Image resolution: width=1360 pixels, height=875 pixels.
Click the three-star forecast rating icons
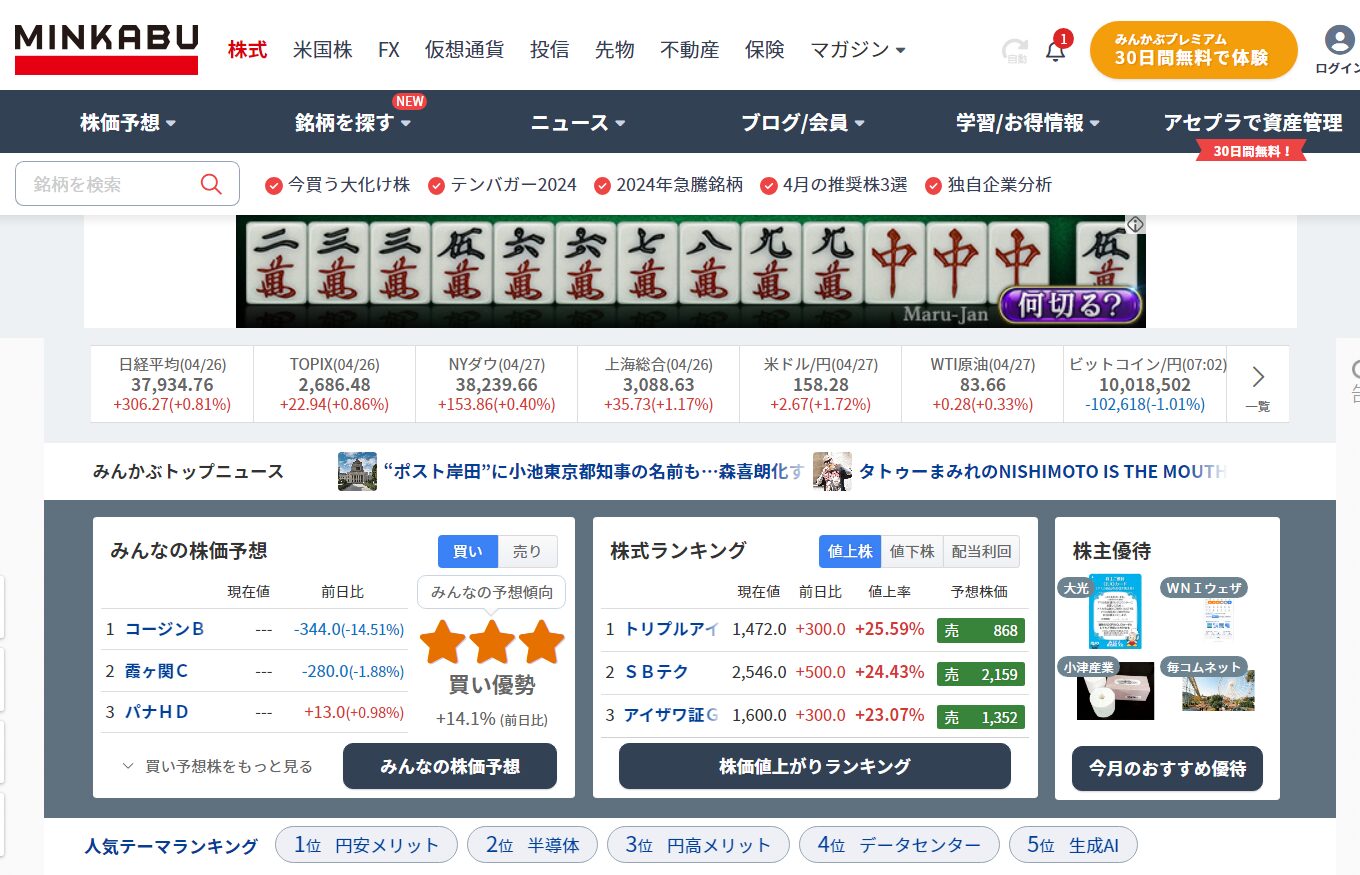(x=491, y=642)
